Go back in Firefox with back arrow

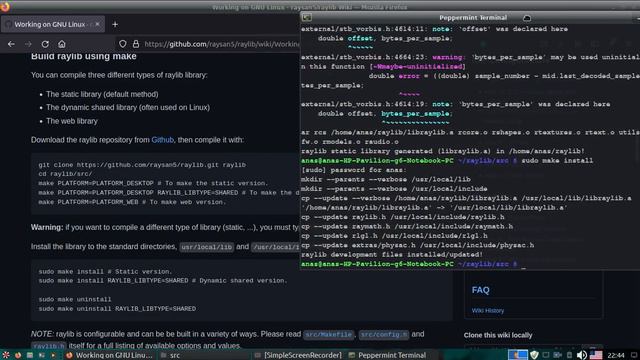[11, 44]
